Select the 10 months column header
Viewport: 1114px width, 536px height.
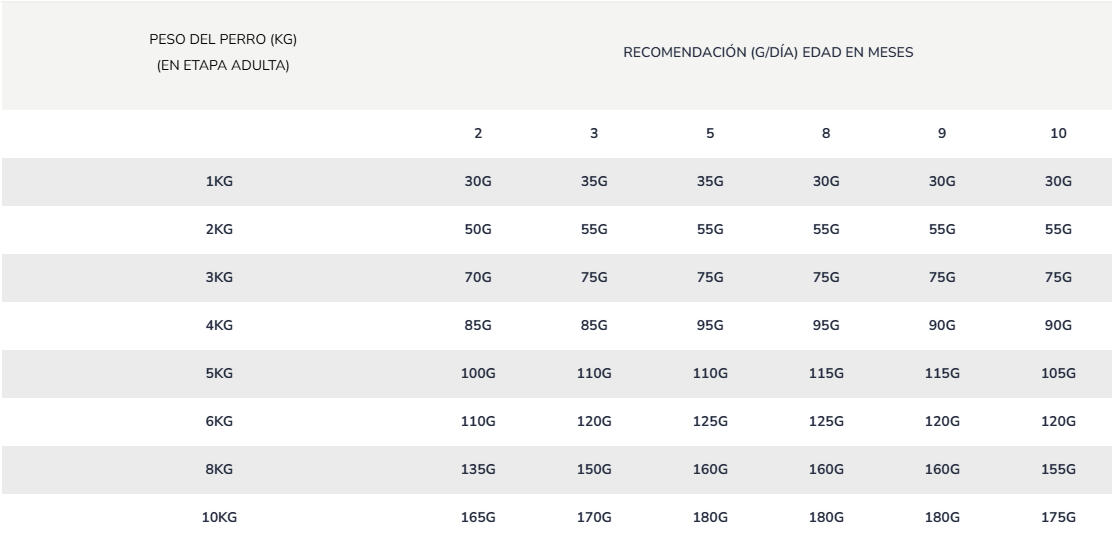click(x=1058, y=134)
